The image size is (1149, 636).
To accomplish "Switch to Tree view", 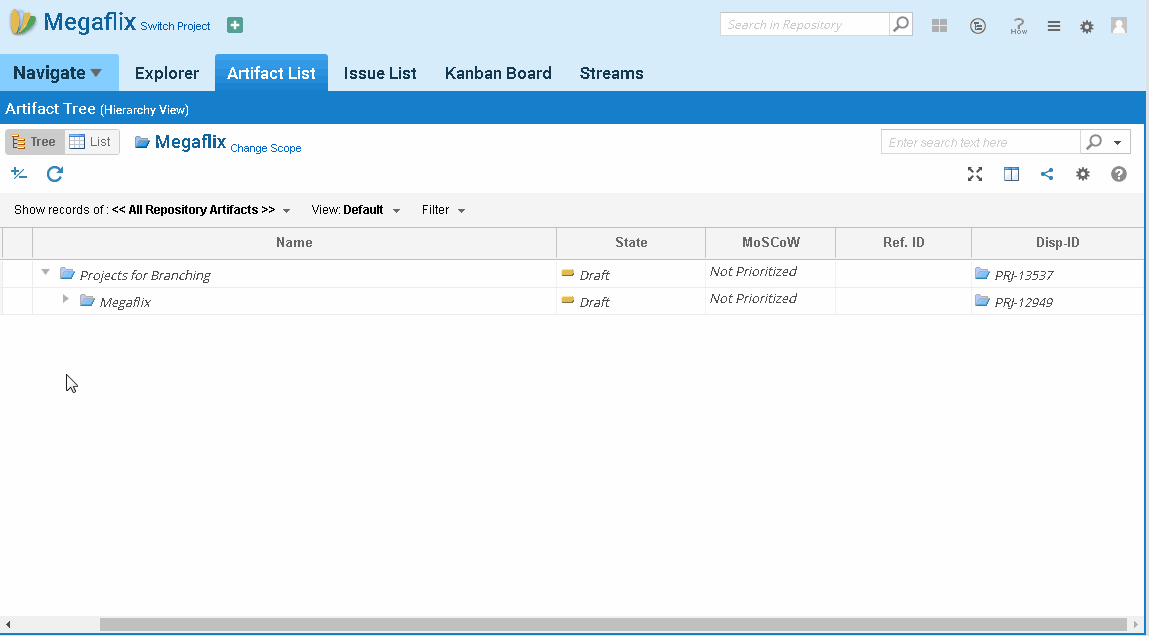I will (x=34, y=142).
